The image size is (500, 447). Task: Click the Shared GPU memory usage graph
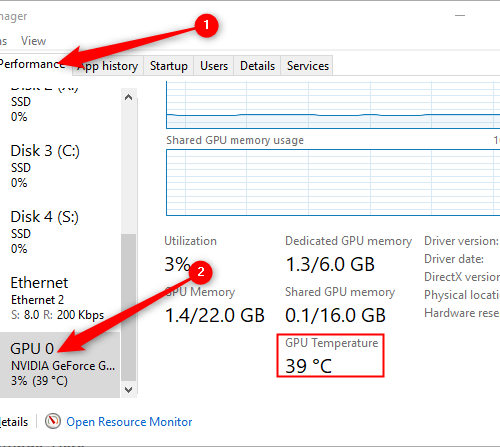(333, 182)
